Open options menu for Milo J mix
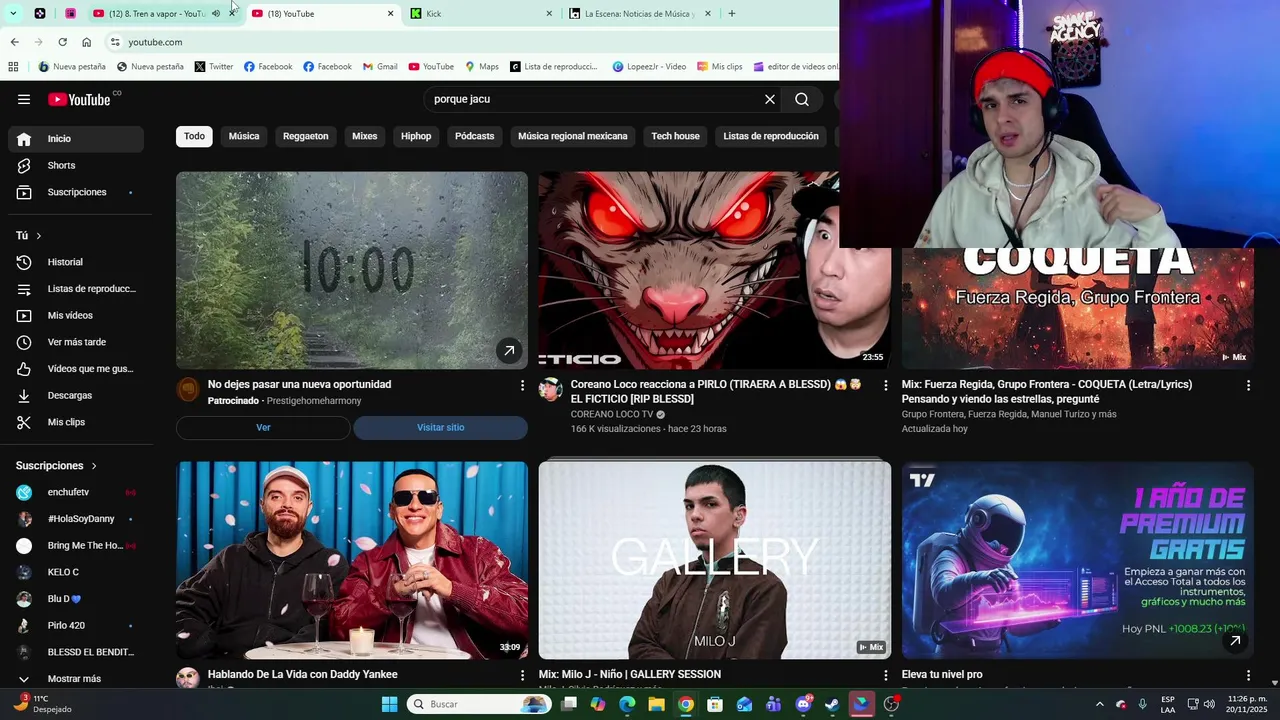The height and width of the screenshot is (720, 1280). [x=885, y=675]
